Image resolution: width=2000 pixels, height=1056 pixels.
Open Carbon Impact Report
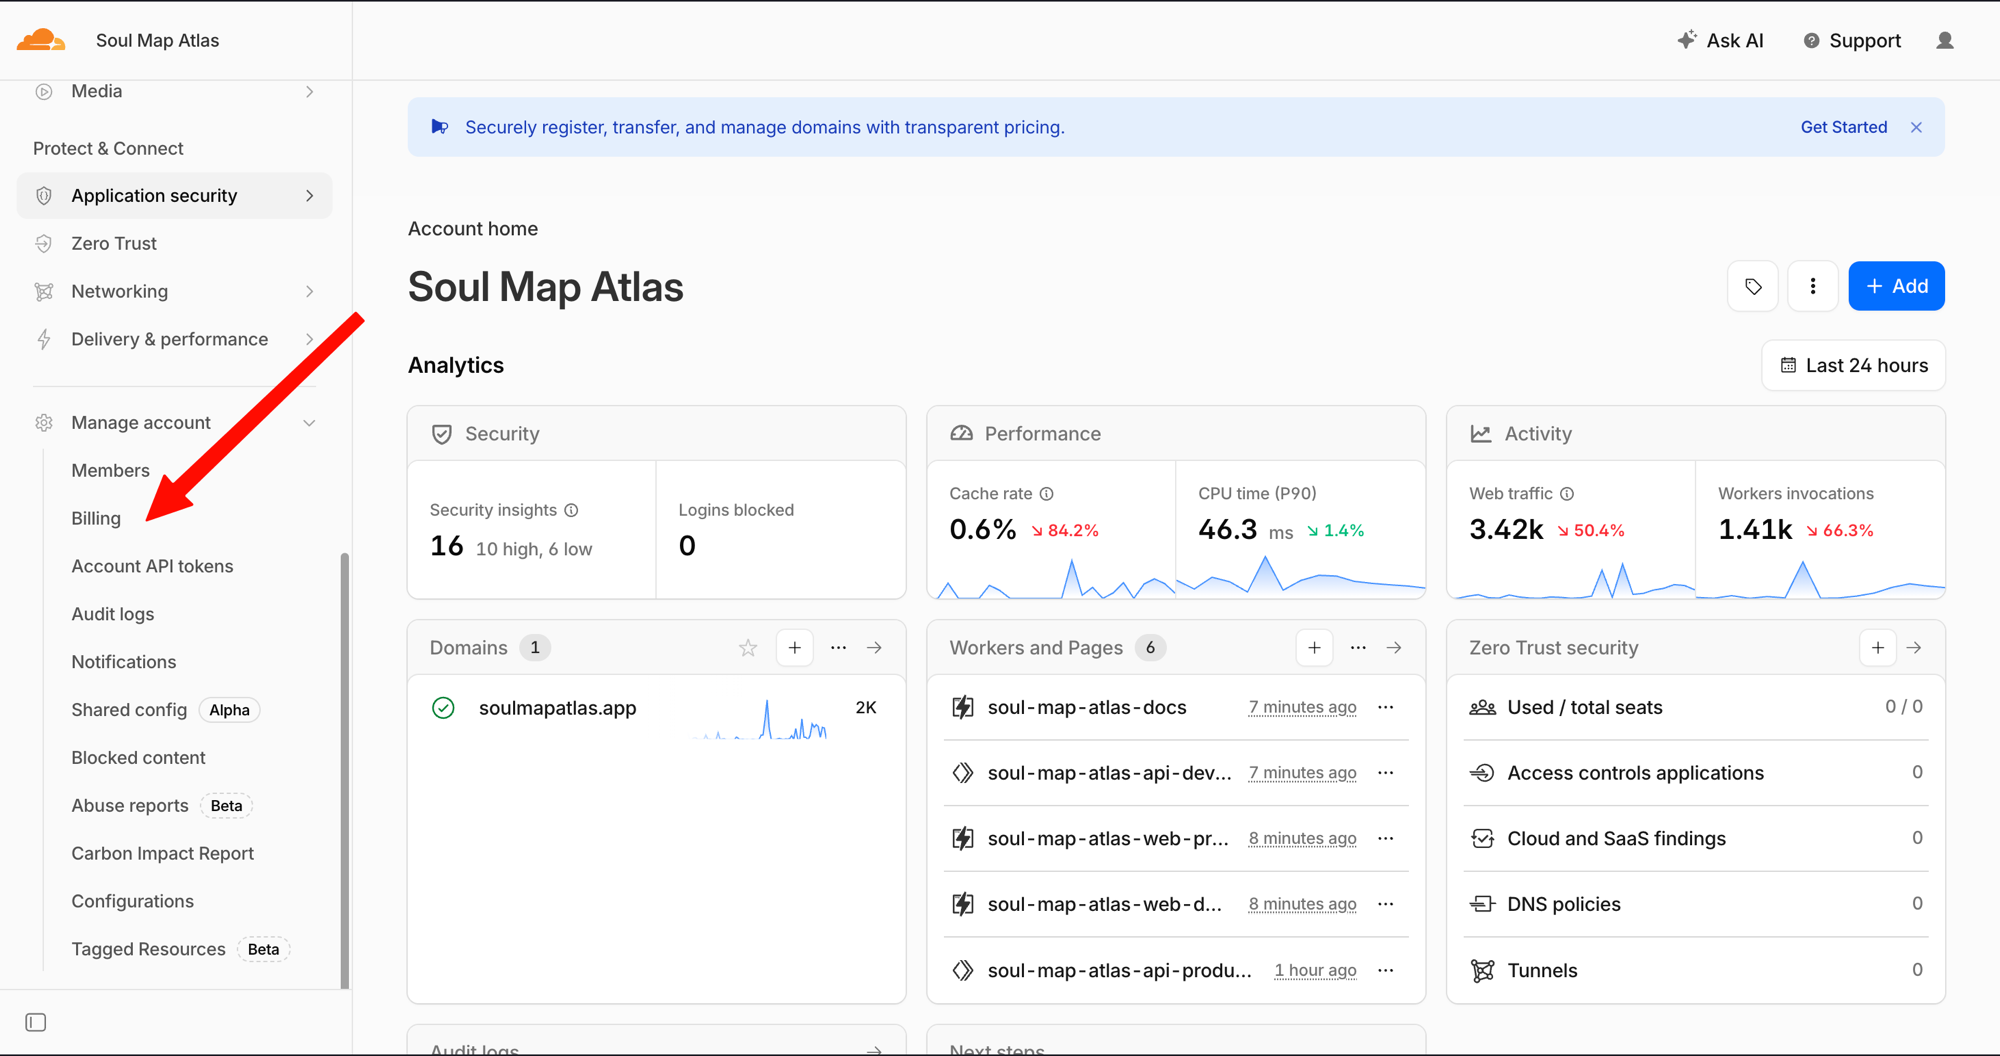click(x=163, y=854)
